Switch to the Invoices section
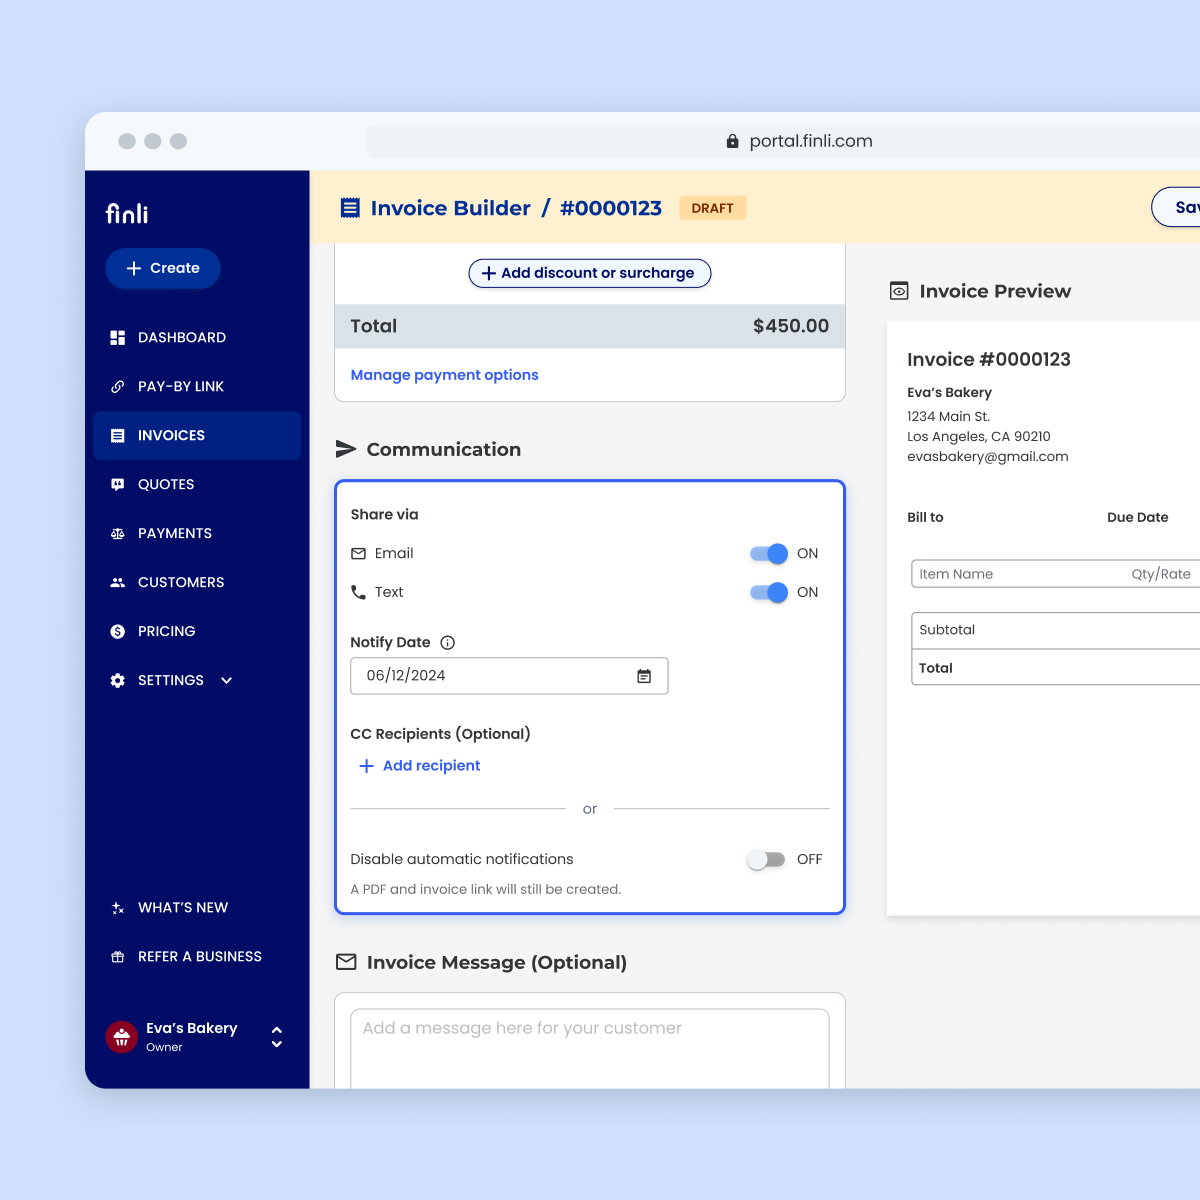This screenshot has height=1200, width=1200. click(x=171, y=435)
